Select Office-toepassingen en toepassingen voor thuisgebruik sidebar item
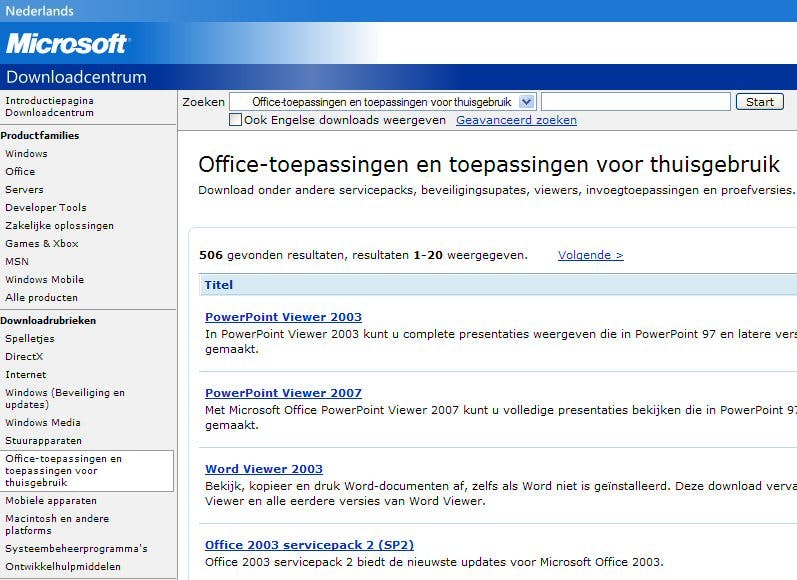797x580 pixels. 87,471
